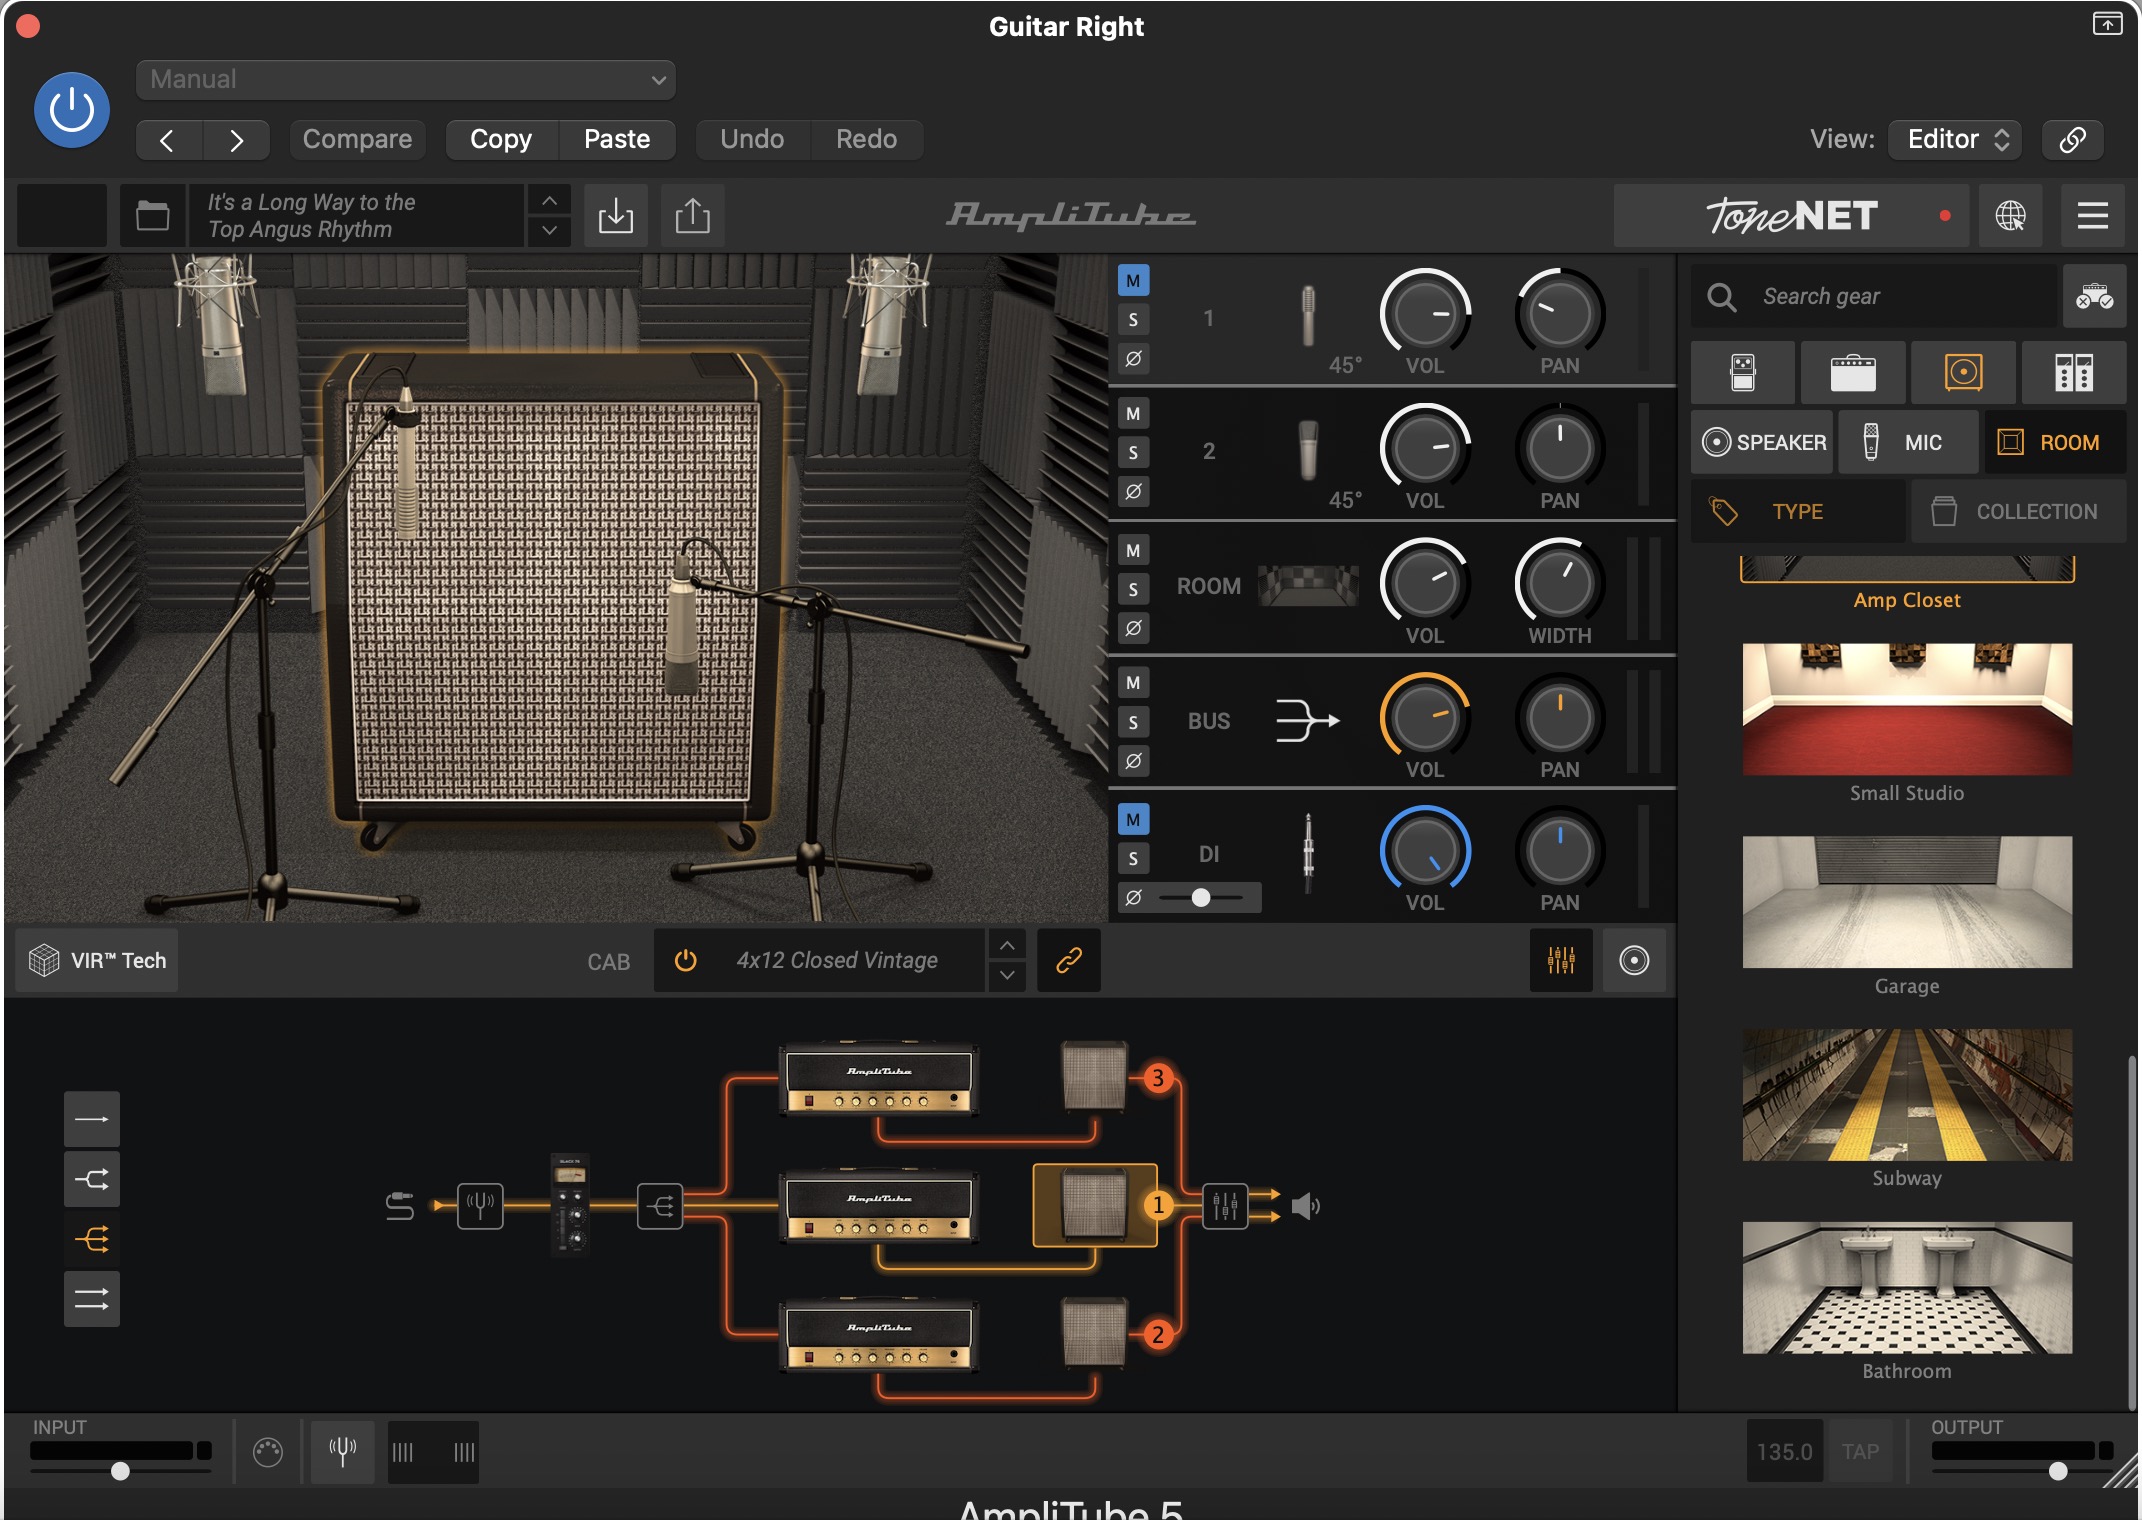Click the DI delay slider handle

tap(1201, 898)
